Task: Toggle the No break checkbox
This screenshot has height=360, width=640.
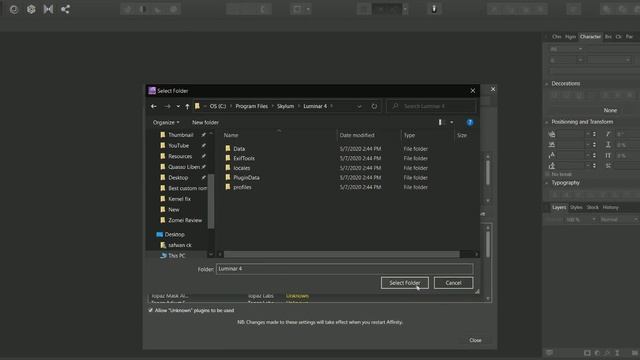Action: click(547, 174)
